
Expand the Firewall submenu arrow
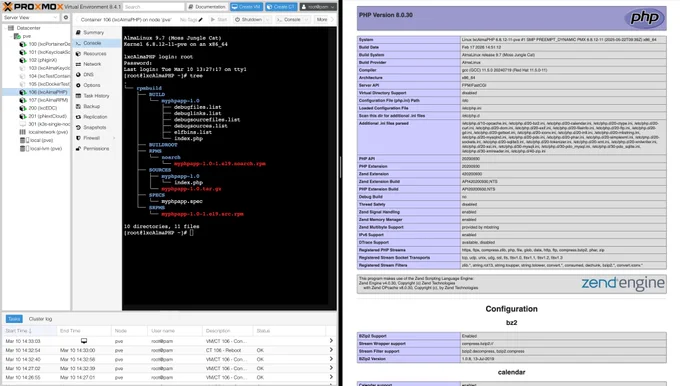114,138
